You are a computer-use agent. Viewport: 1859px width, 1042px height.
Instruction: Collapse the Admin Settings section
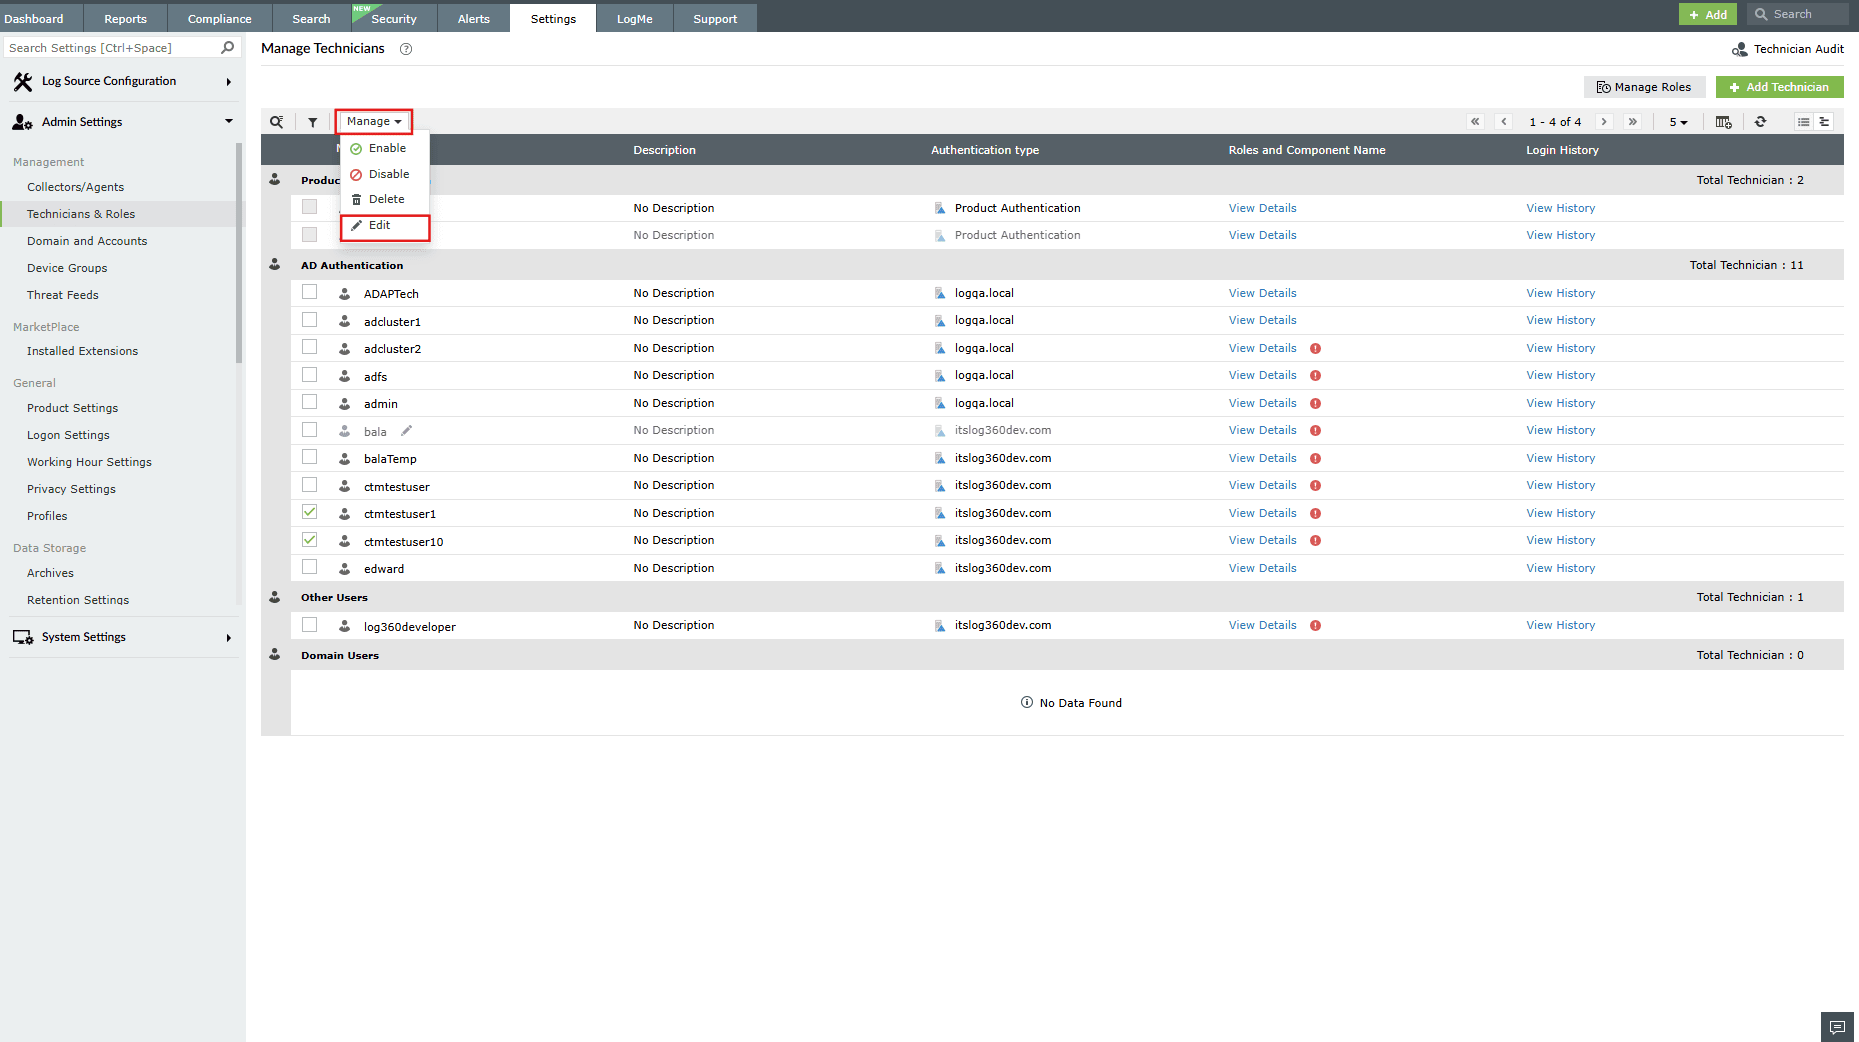[123, 122]
